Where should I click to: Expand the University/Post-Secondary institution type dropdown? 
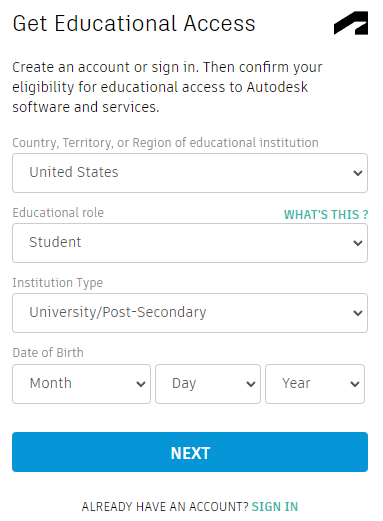[190, 313]
